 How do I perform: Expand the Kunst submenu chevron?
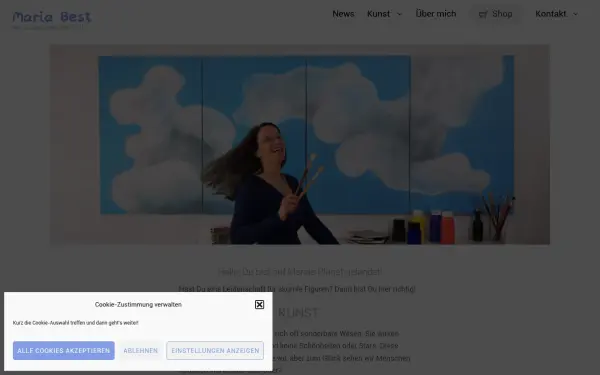coord(399,14)
